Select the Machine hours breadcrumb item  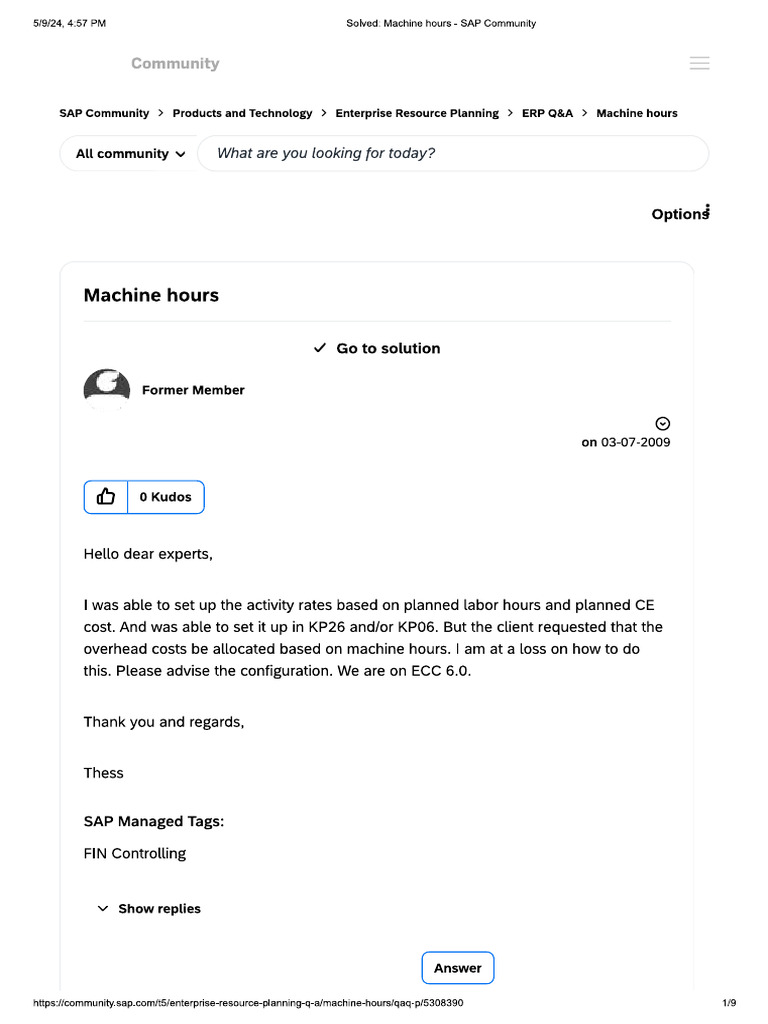tap(637, 114)
